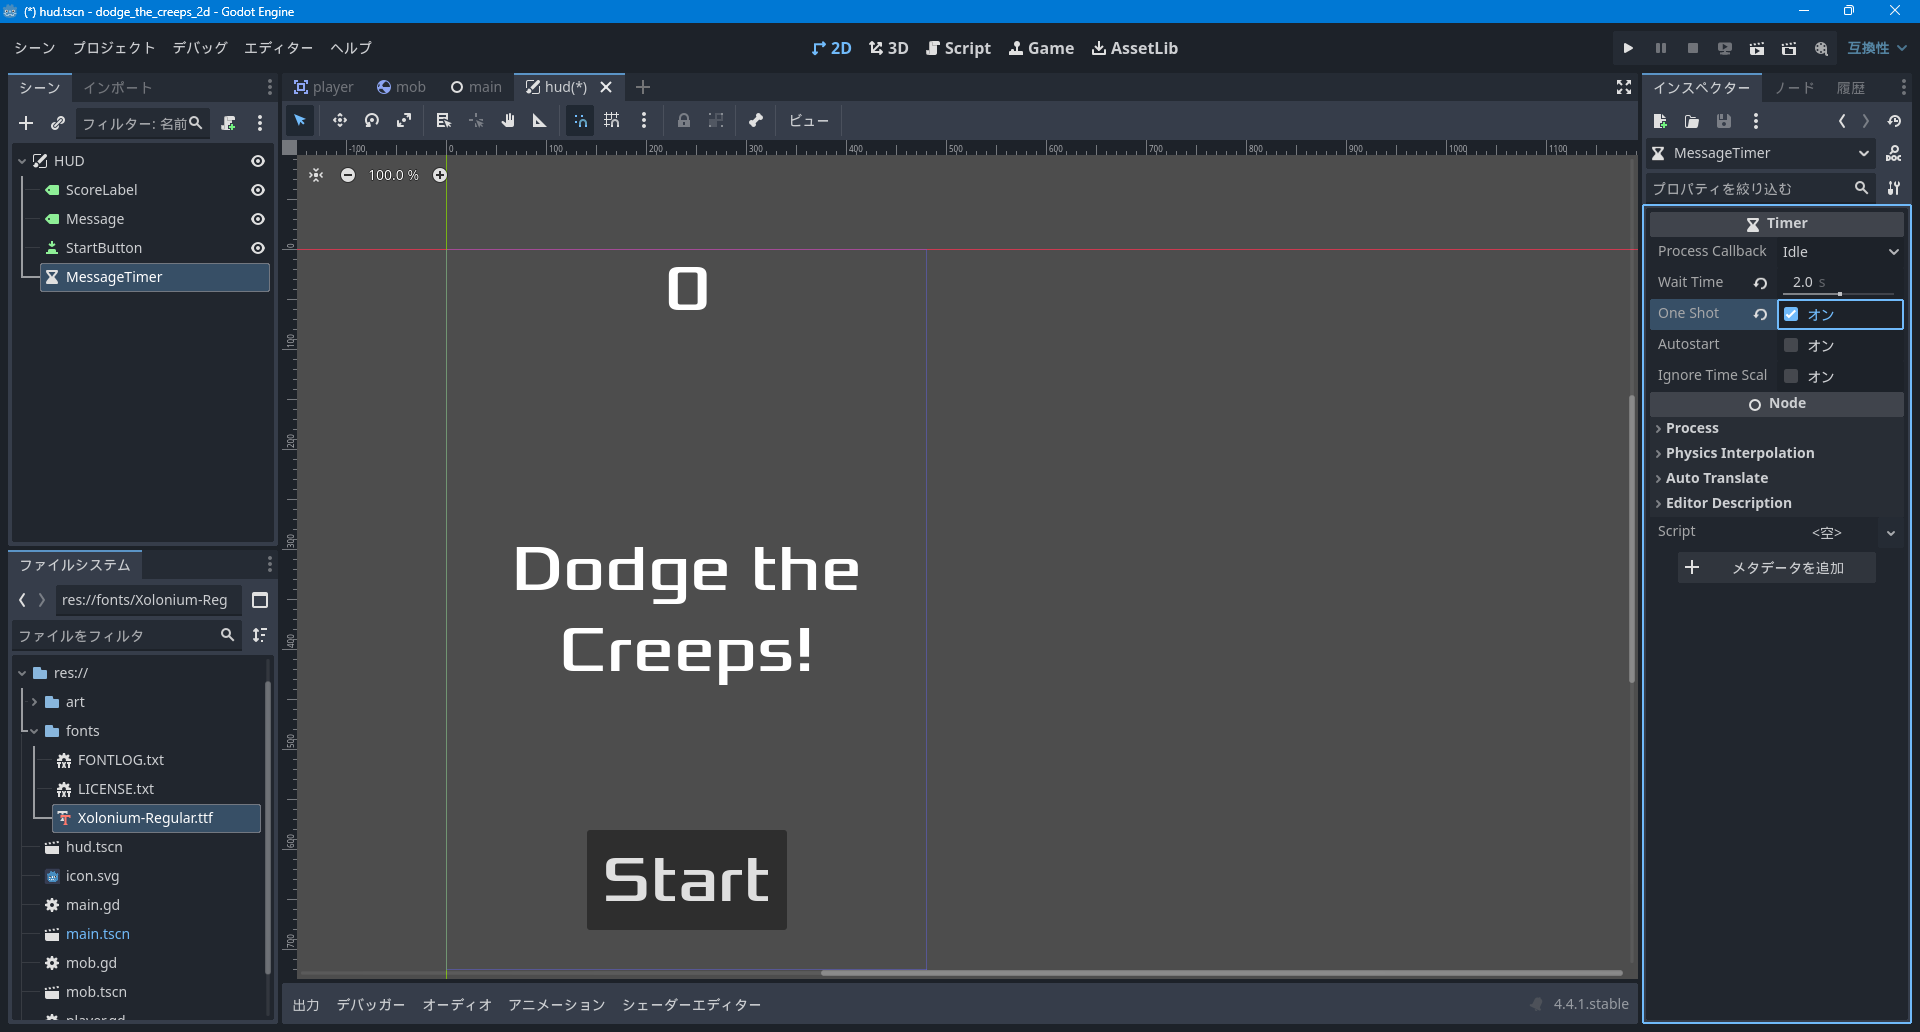Toggle filesystem split mode icon
1920x1032 pixels.
260,600
